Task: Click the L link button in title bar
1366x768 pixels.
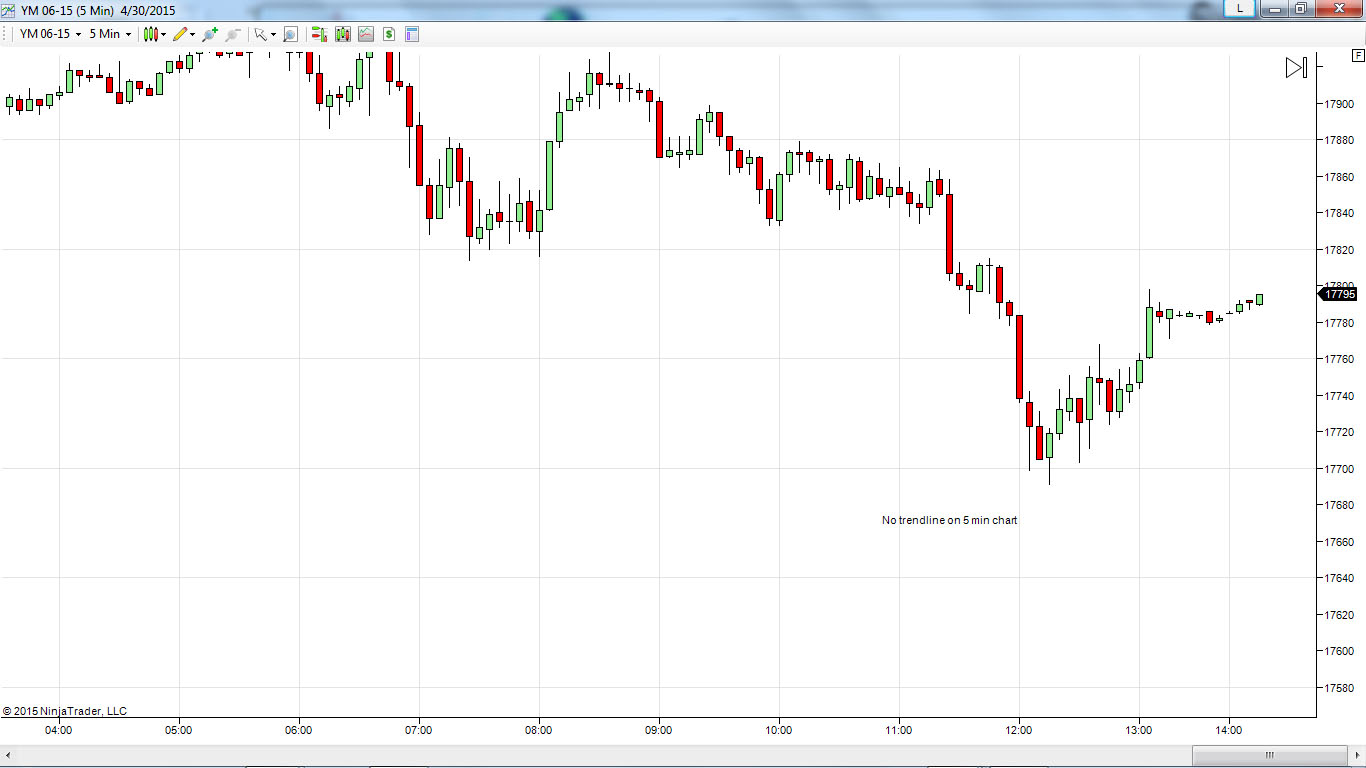Action: click(1240, 8)
